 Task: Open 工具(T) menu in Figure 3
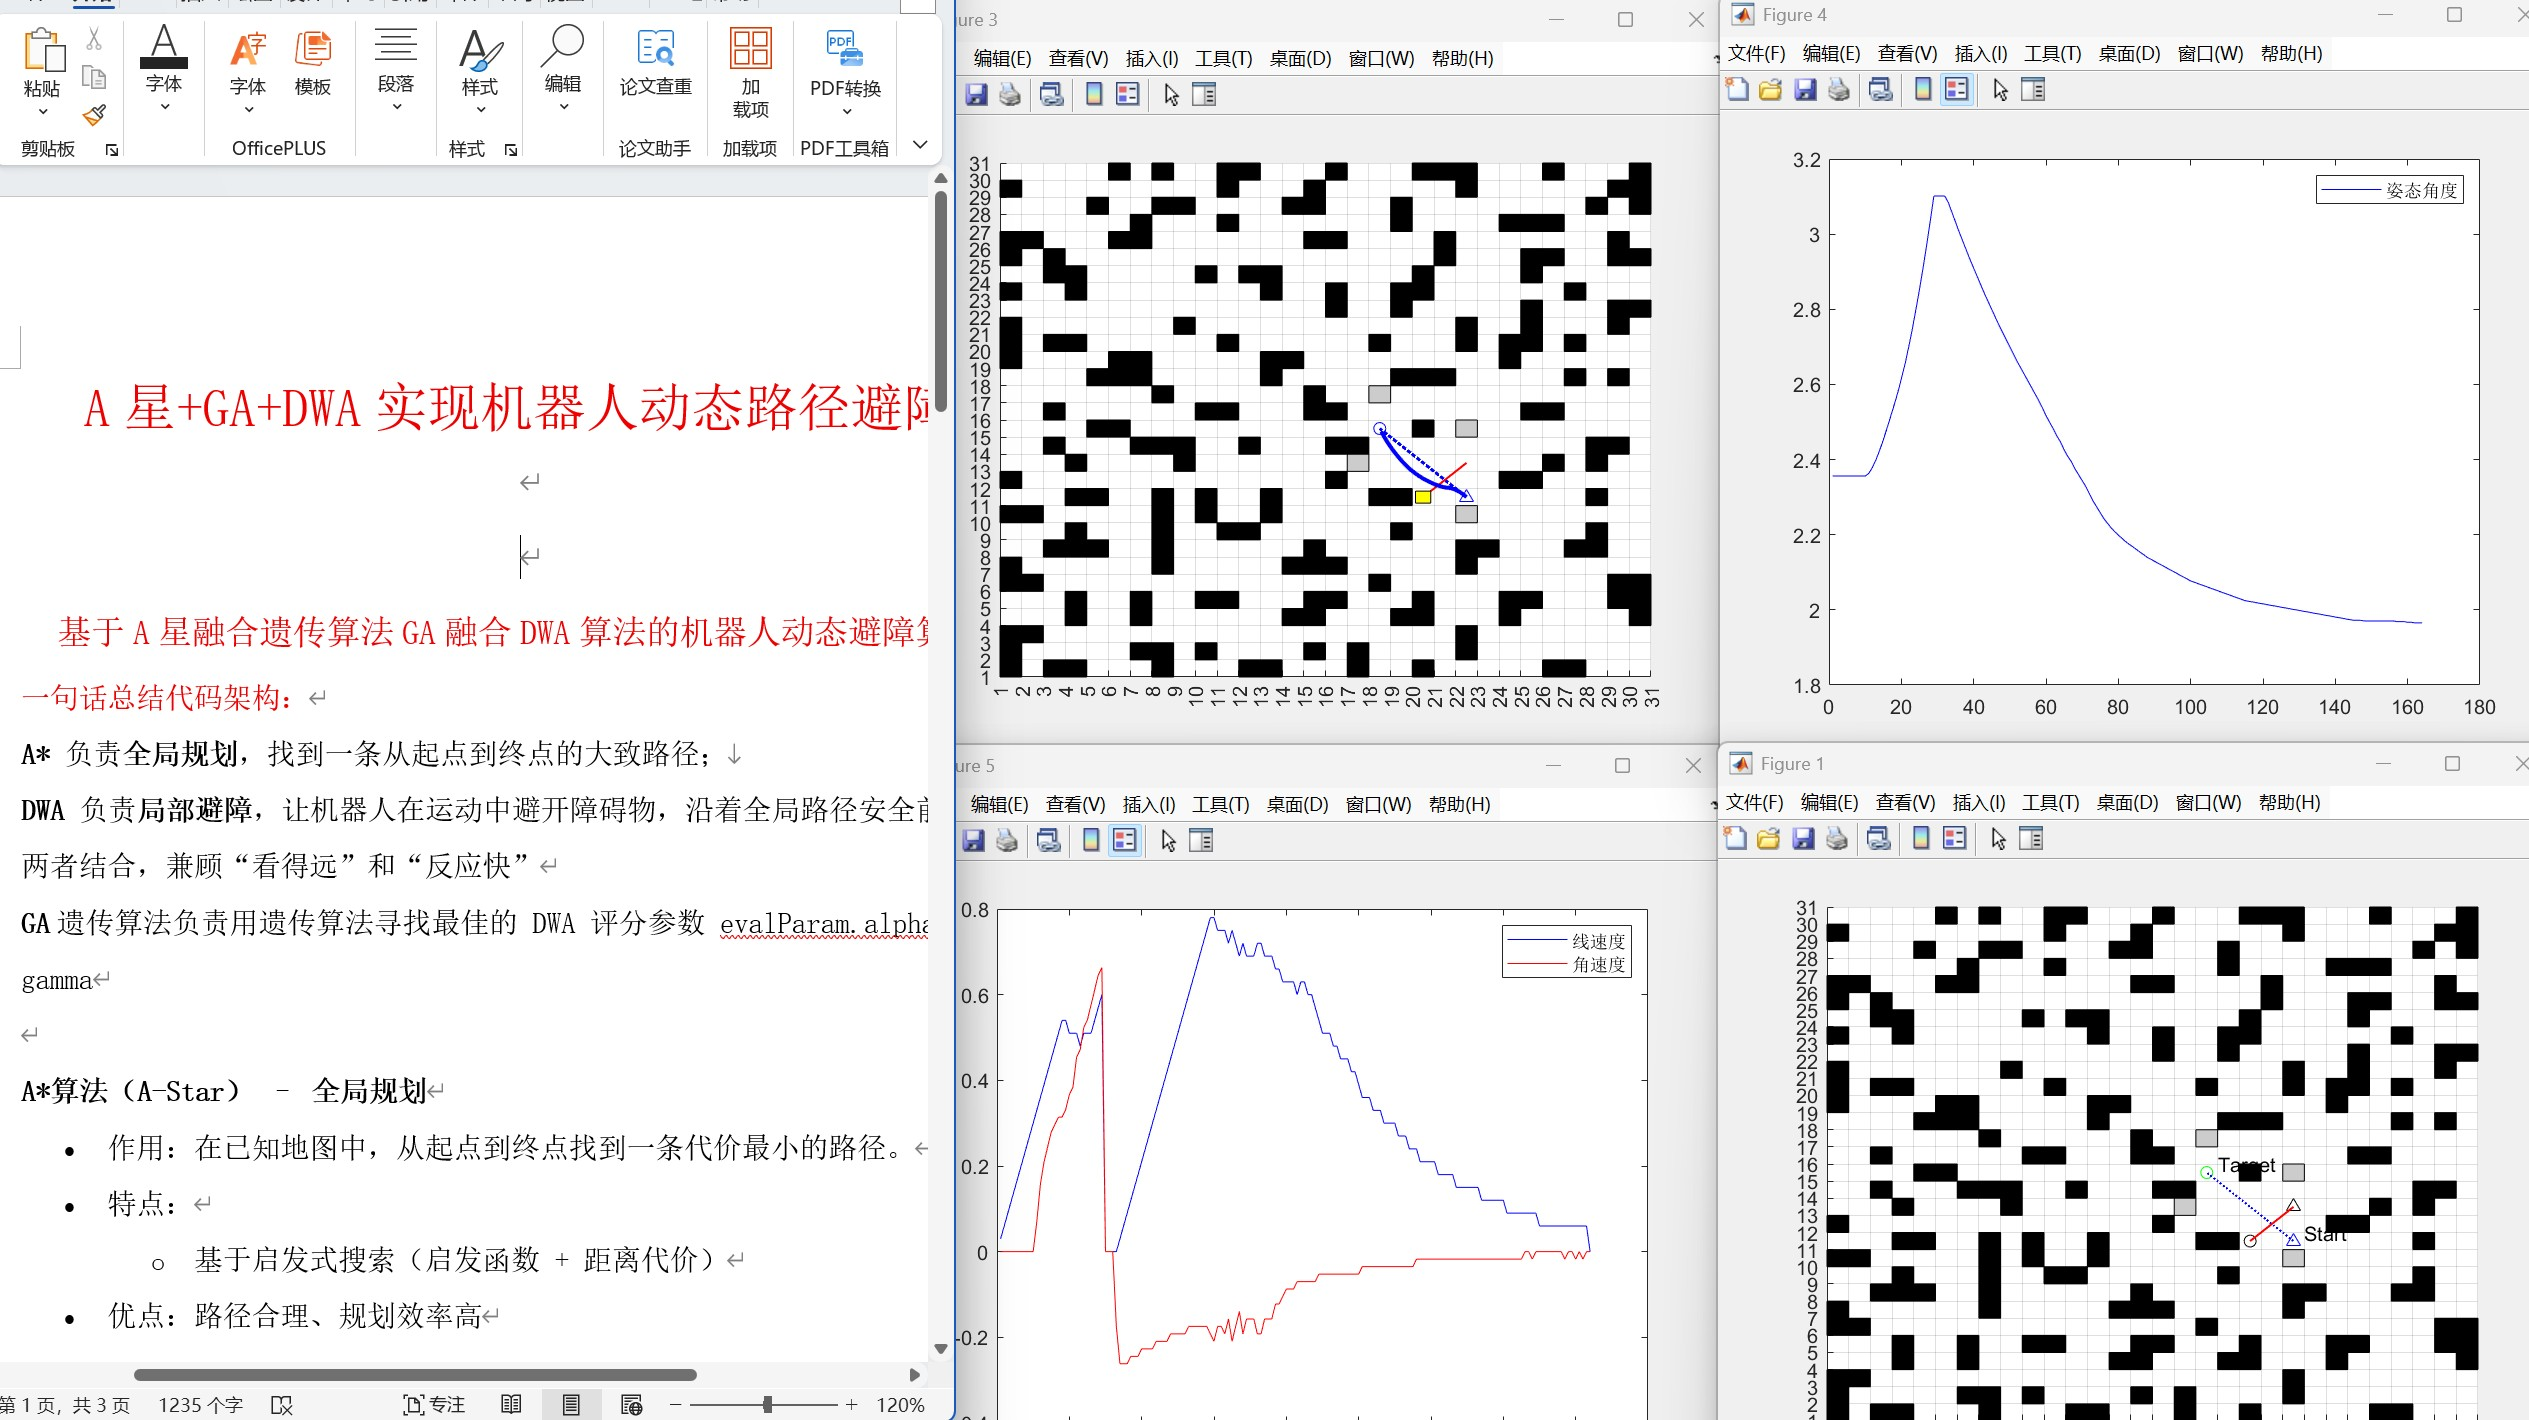click(x=1223, y=58)
